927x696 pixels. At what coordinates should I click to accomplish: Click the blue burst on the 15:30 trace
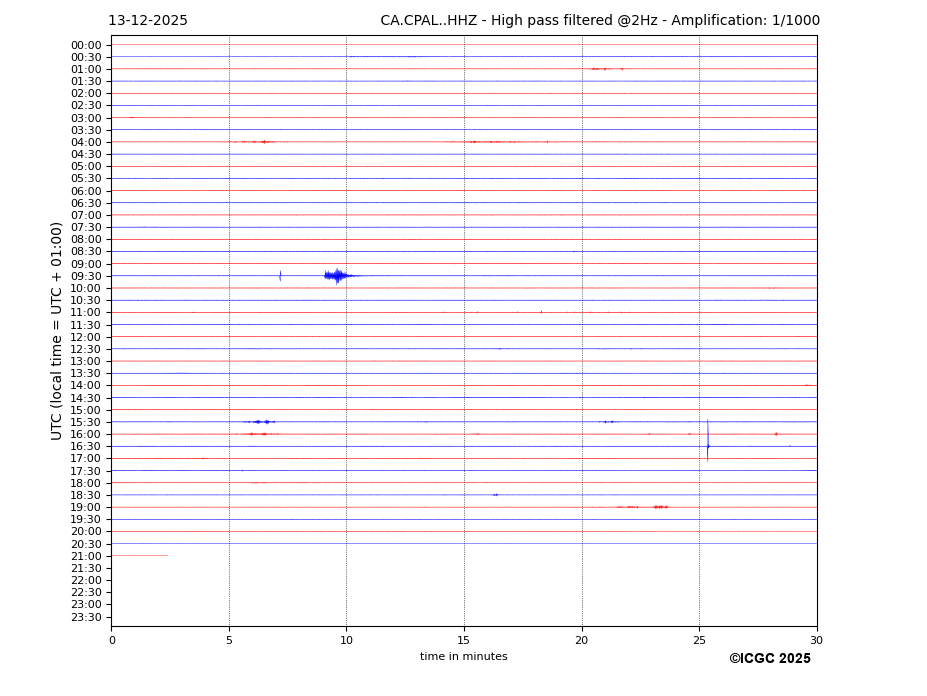(261, 422)
